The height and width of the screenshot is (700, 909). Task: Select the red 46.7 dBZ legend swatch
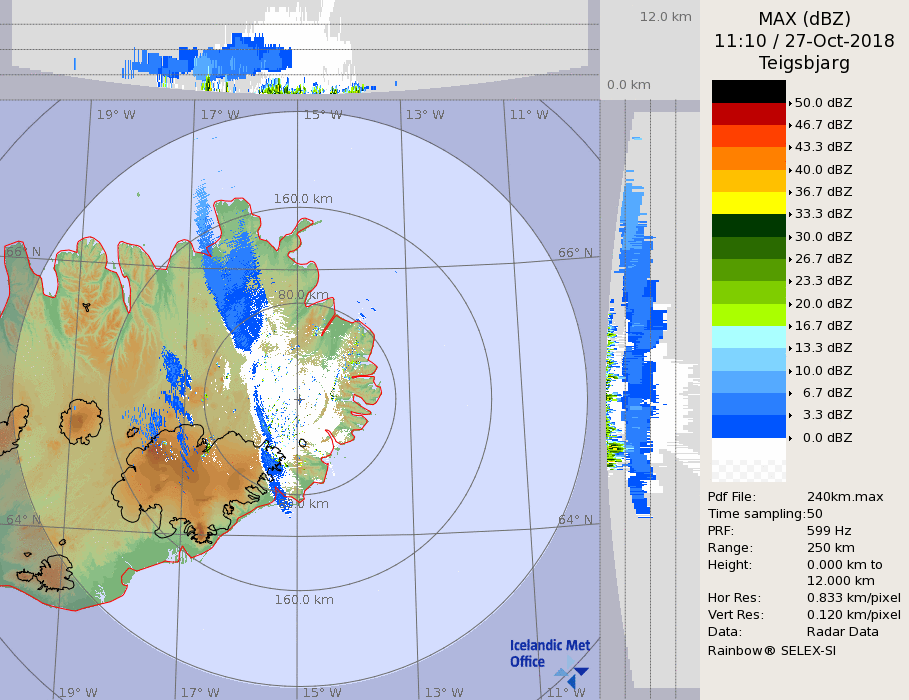pos(748,114)
